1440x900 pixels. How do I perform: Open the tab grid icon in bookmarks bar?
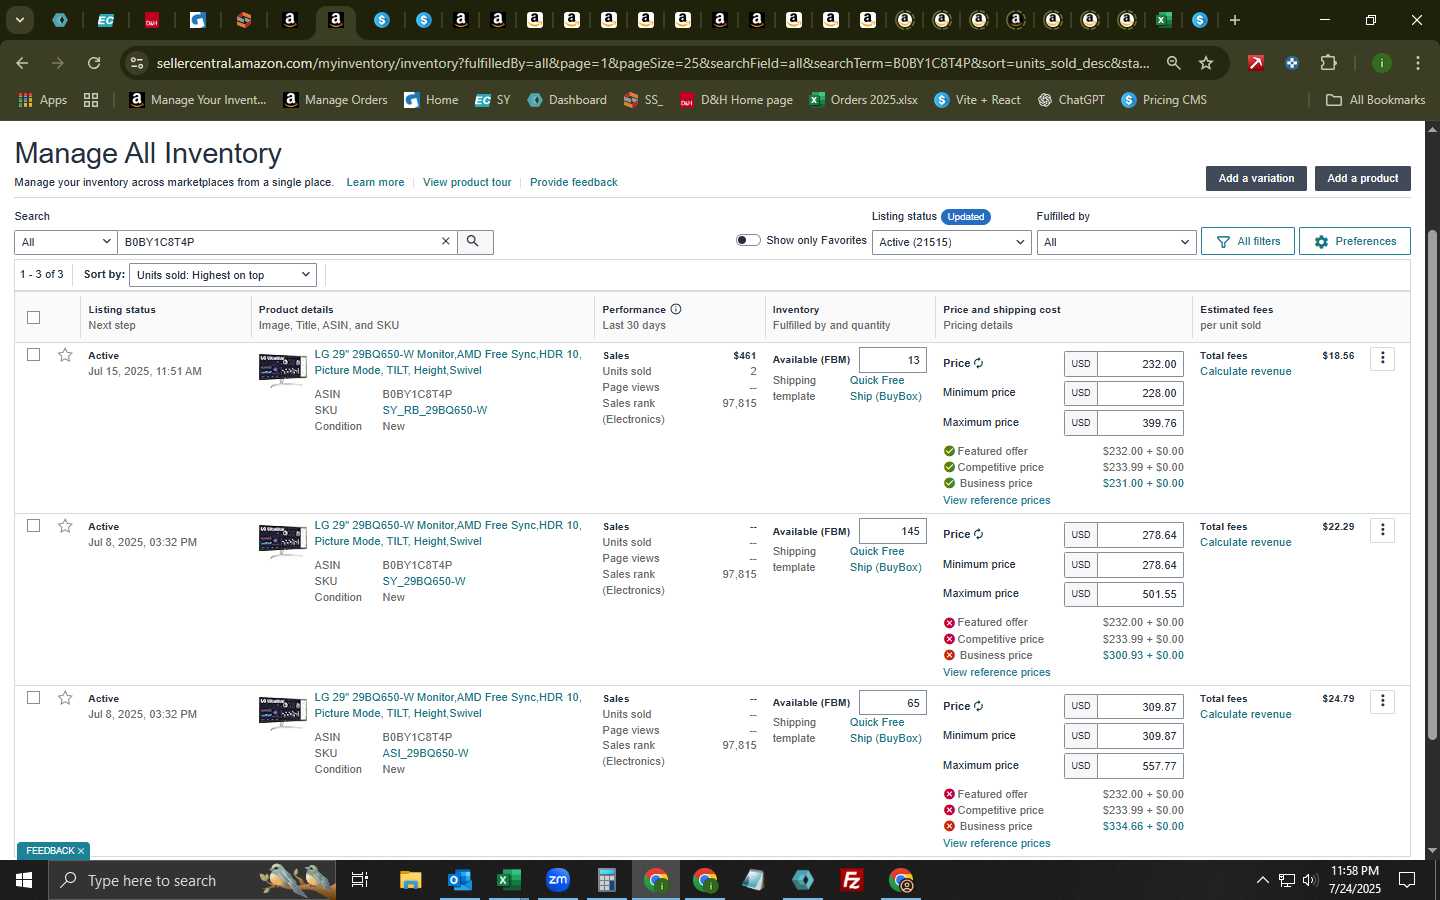click(91, 100)
